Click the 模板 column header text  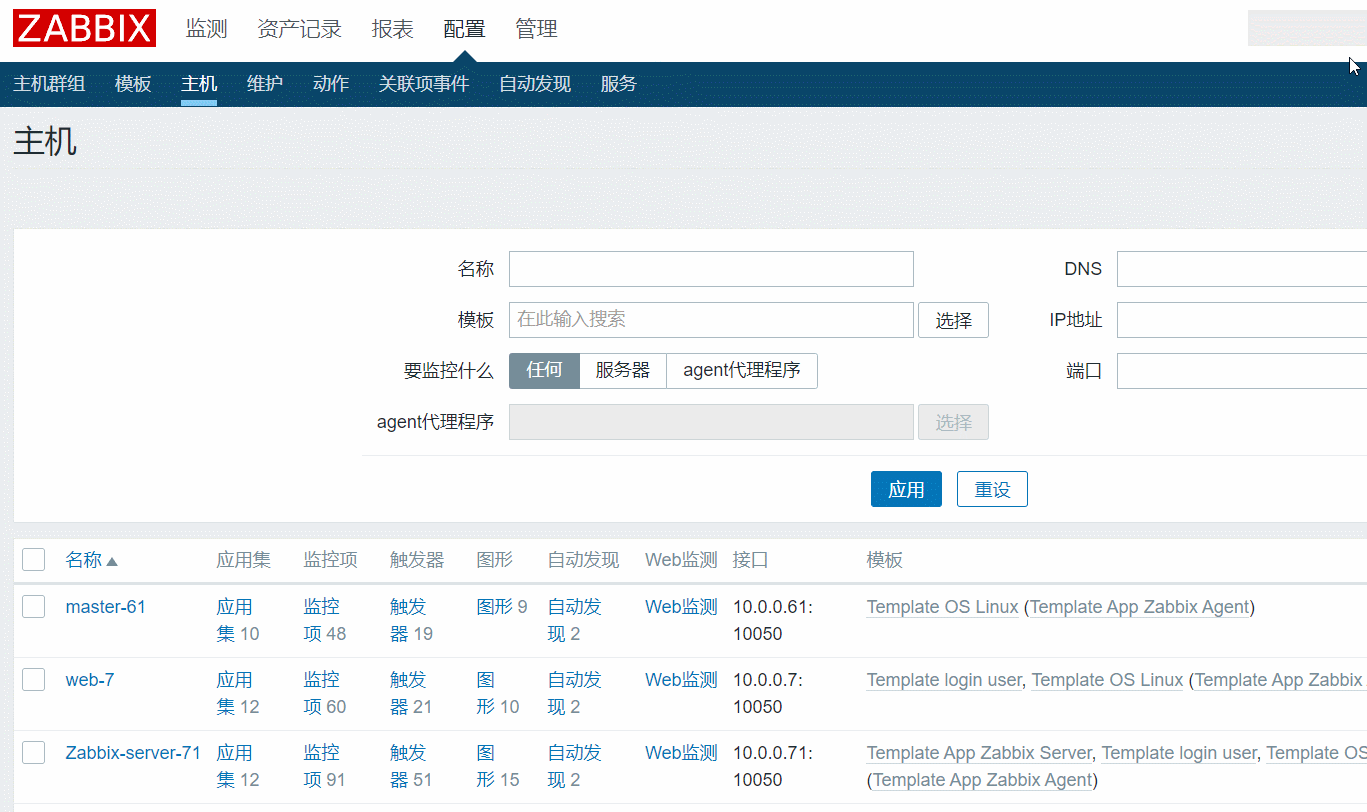point(885,560)
